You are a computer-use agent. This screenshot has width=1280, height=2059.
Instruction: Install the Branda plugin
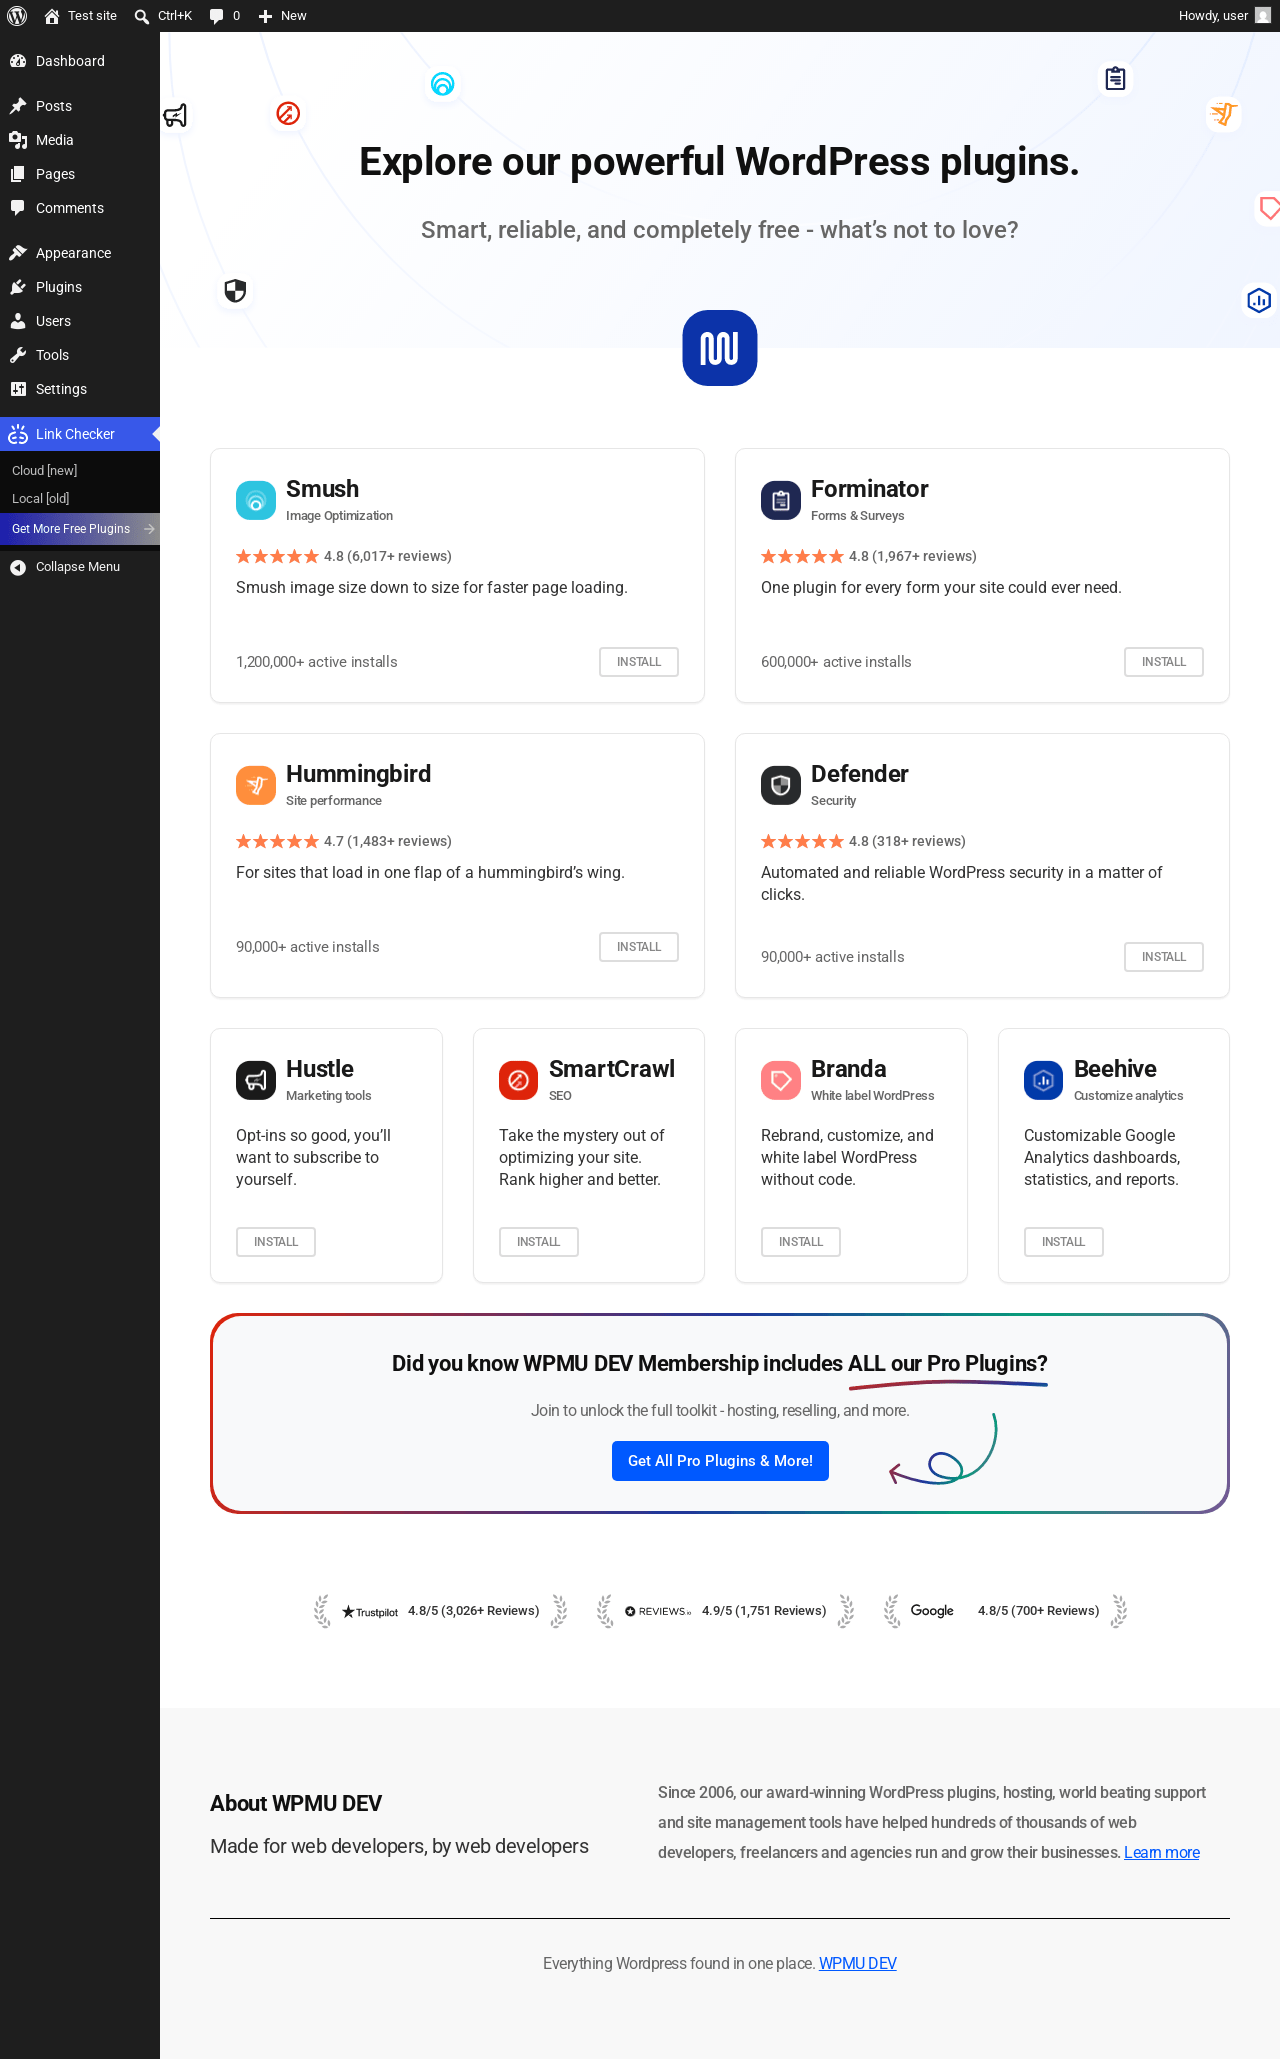tap(801, 1242)
